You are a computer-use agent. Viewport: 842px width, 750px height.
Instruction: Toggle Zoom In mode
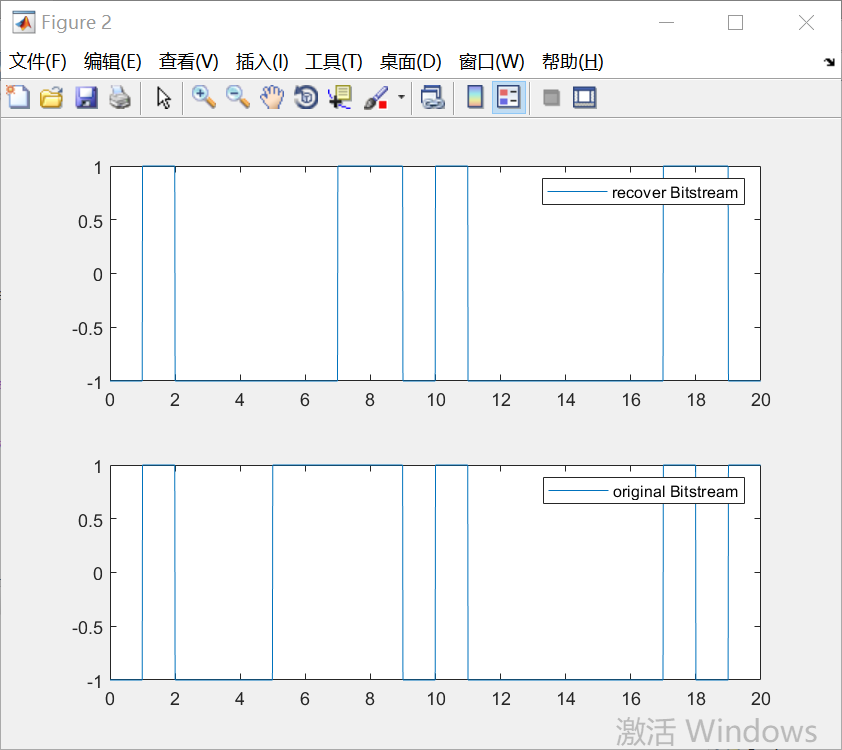click(204, 97)
